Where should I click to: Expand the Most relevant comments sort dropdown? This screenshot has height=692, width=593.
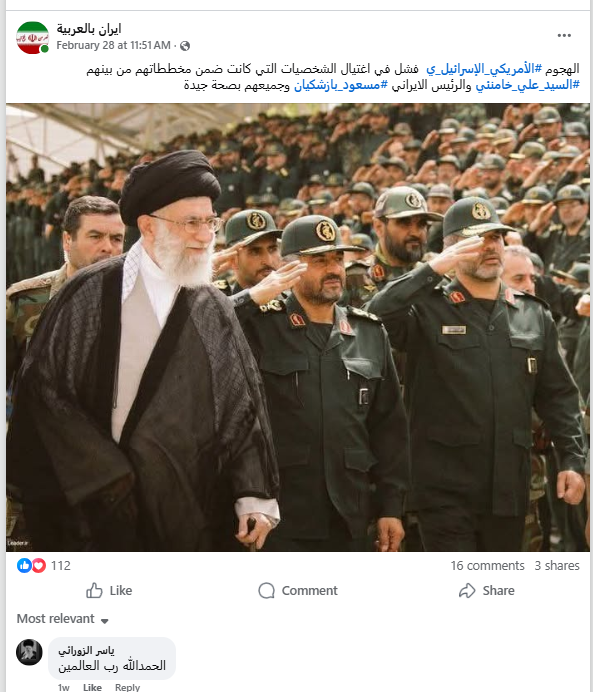63,619
